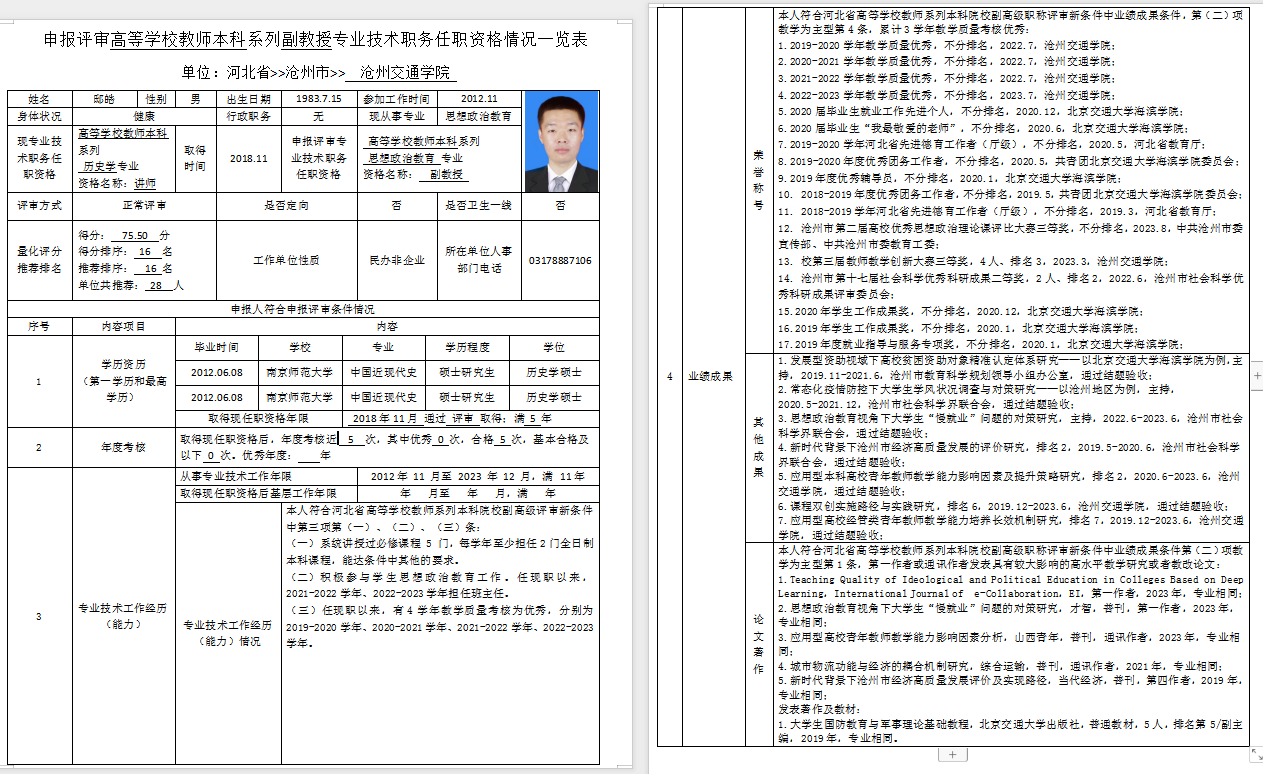Click the 现从事专业 label cell
1263x774 pixels.
[396, 116]
